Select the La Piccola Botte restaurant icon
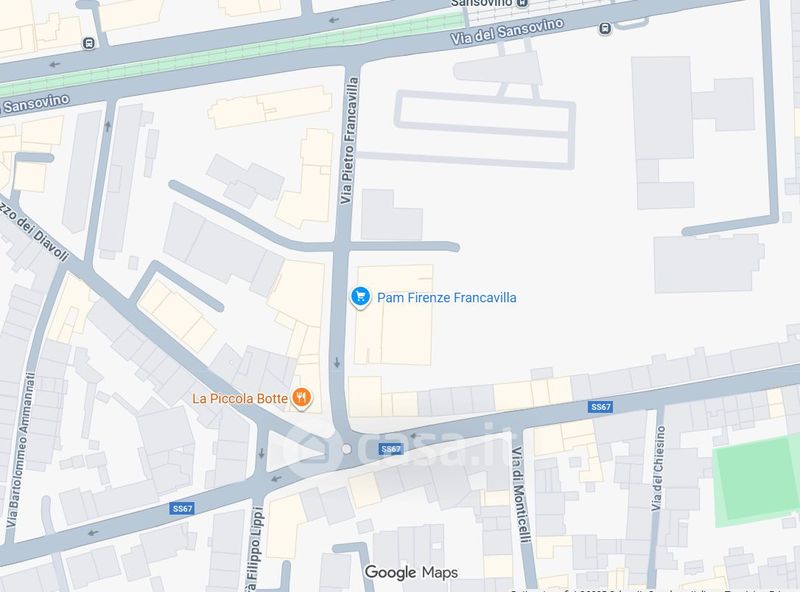The image size is (800, 592). point(302,398)
